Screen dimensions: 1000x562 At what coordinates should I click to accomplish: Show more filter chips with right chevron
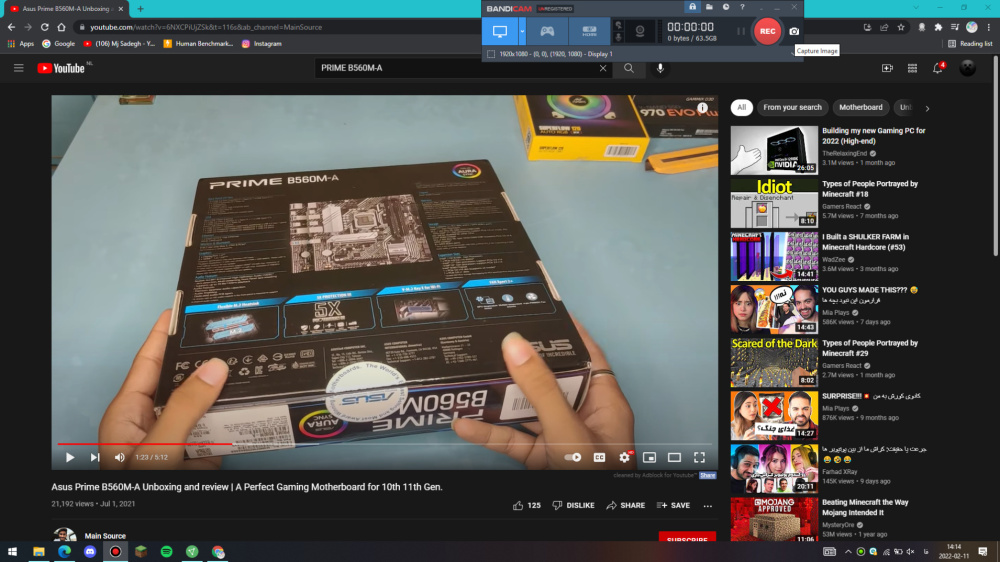[927, 108]
